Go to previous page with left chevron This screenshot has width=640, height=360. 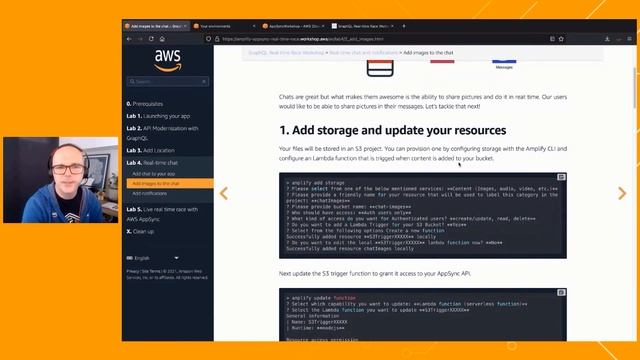(224, 193)
